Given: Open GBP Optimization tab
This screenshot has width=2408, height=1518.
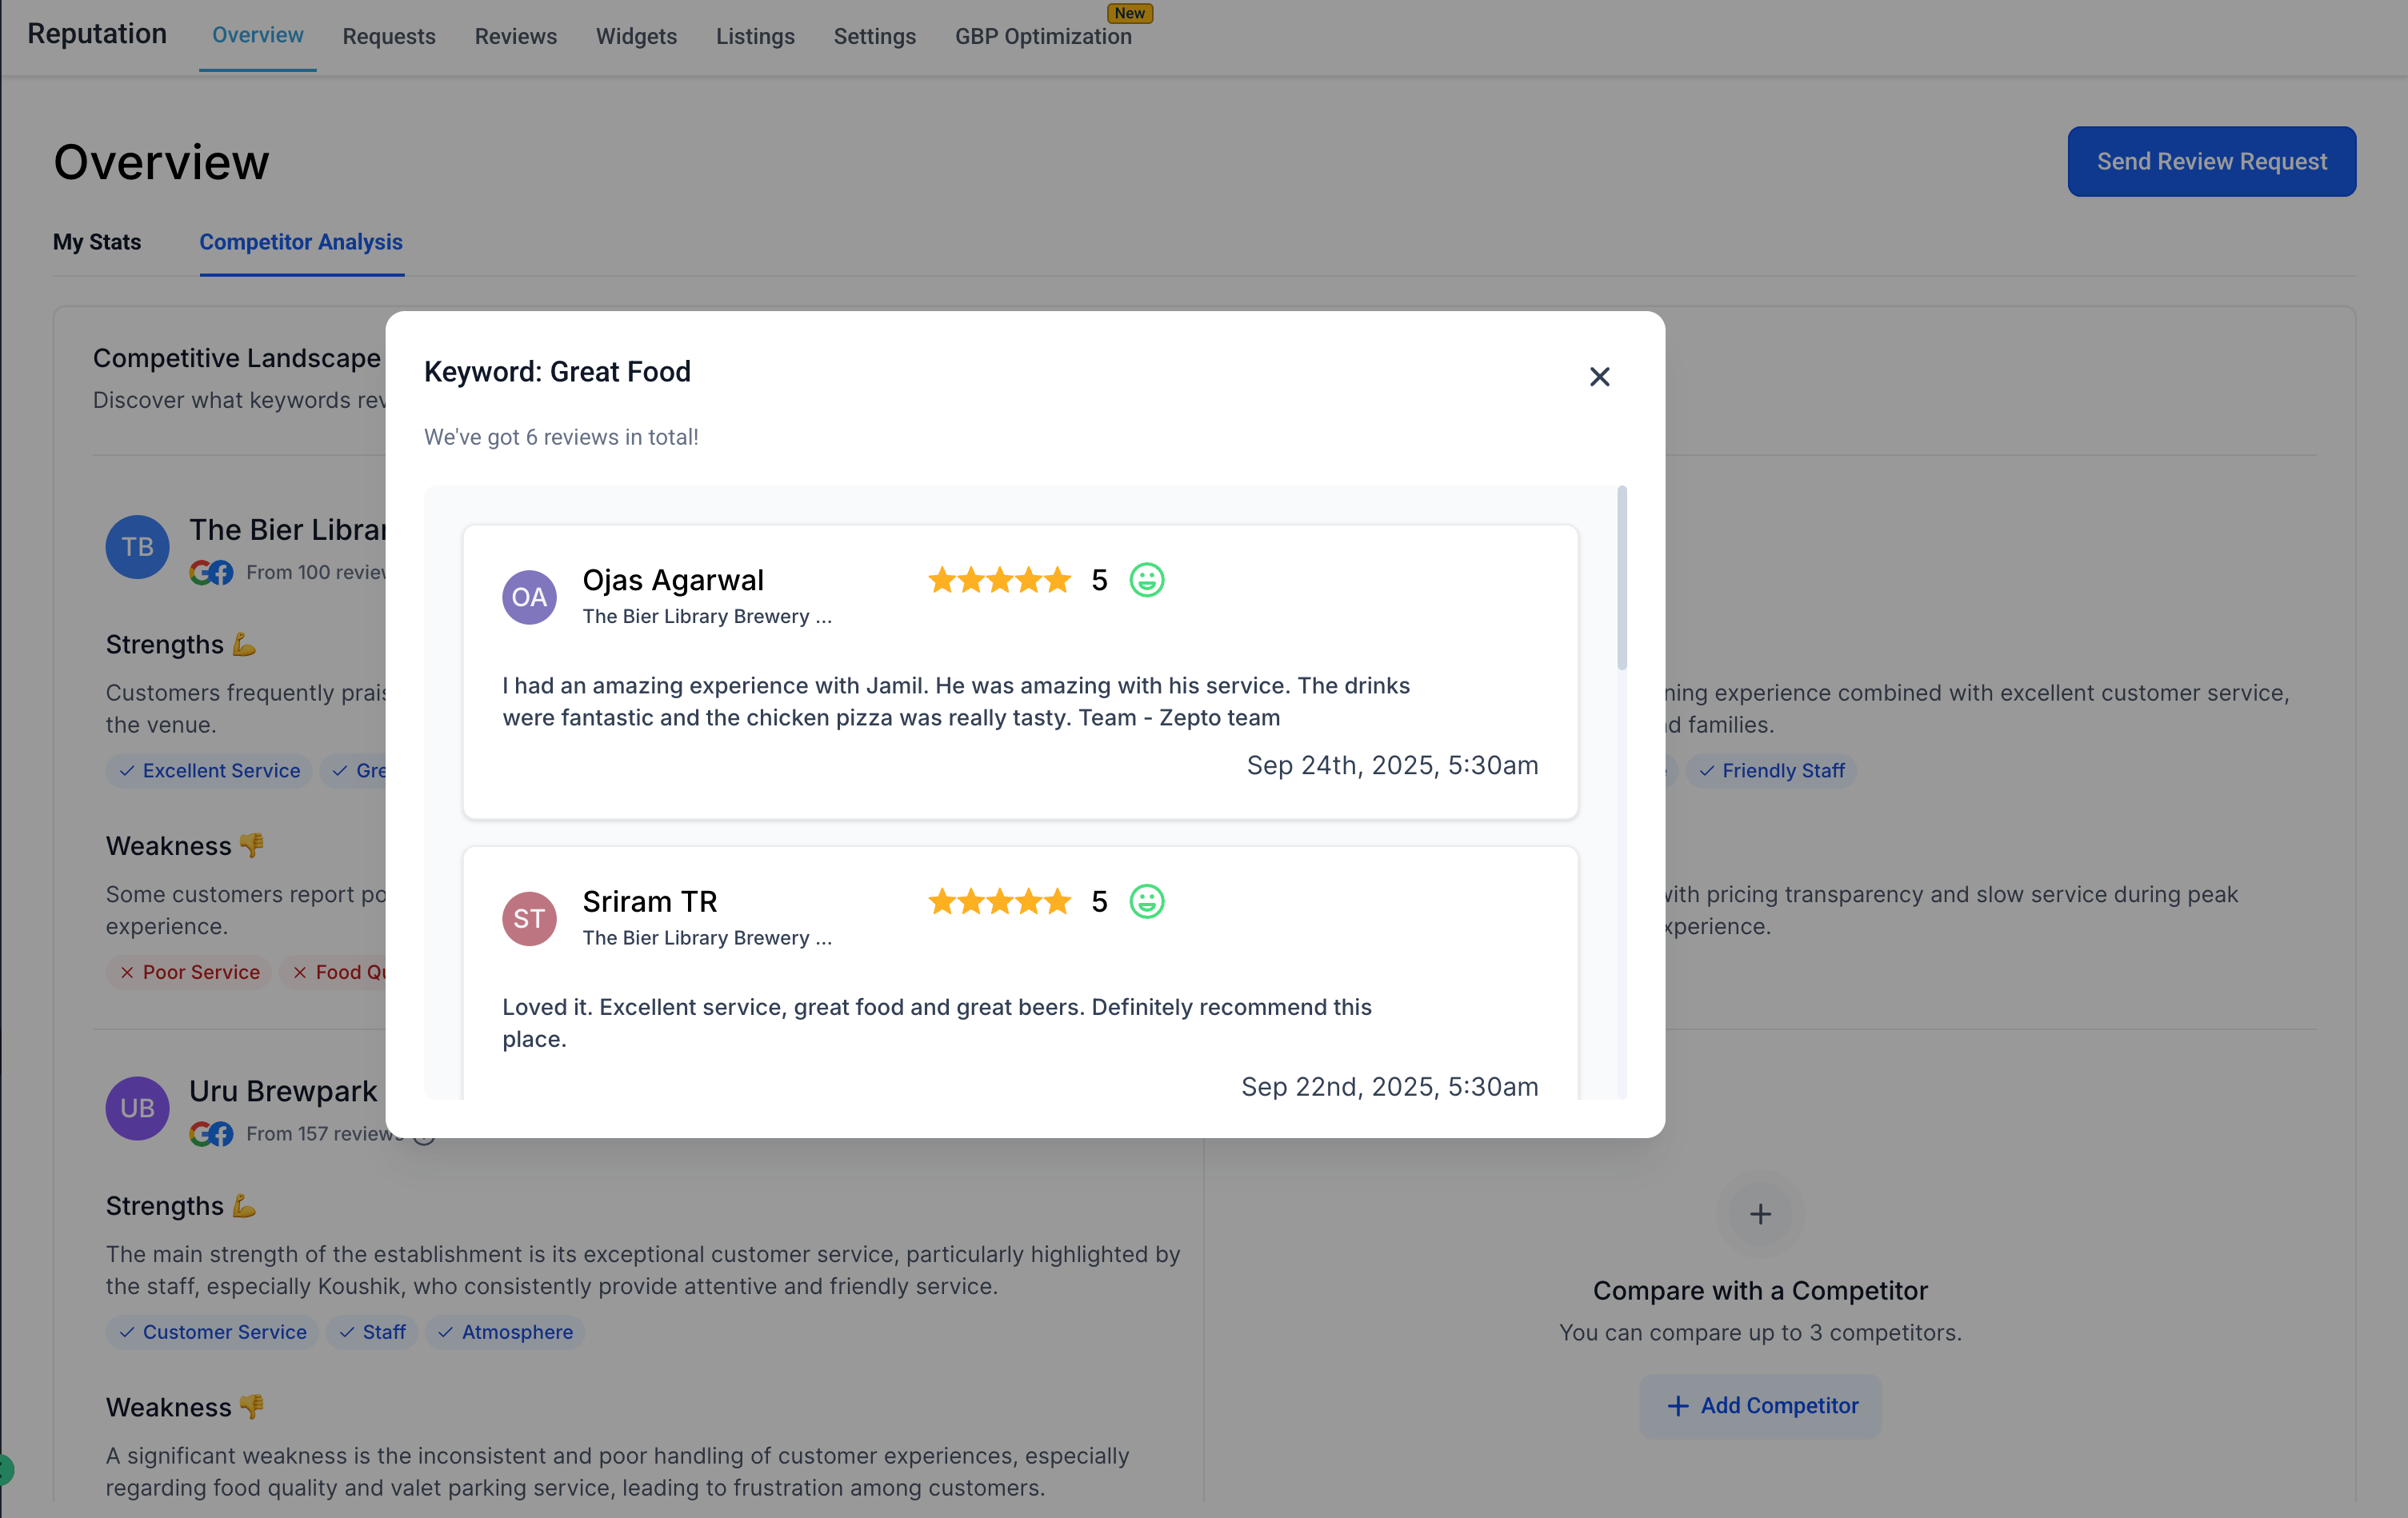Looking at the screenshot, I should point(1043,36).
